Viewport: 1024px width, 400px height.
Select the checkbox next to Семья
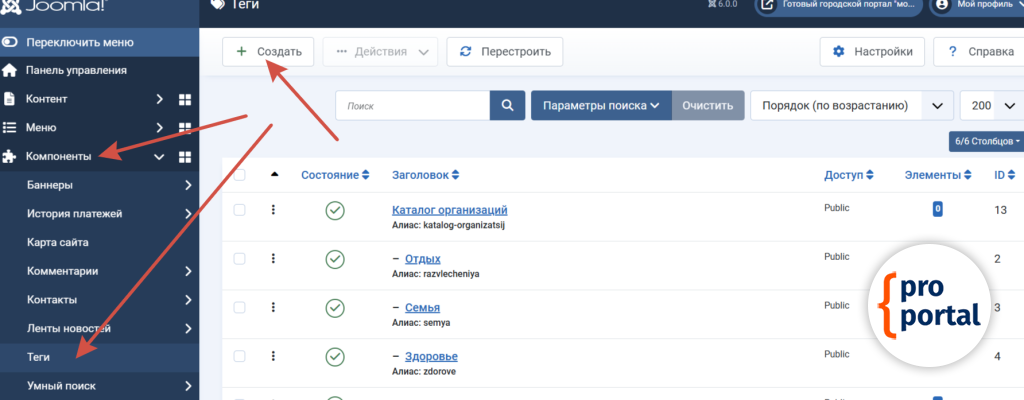(x=239, y=307)
